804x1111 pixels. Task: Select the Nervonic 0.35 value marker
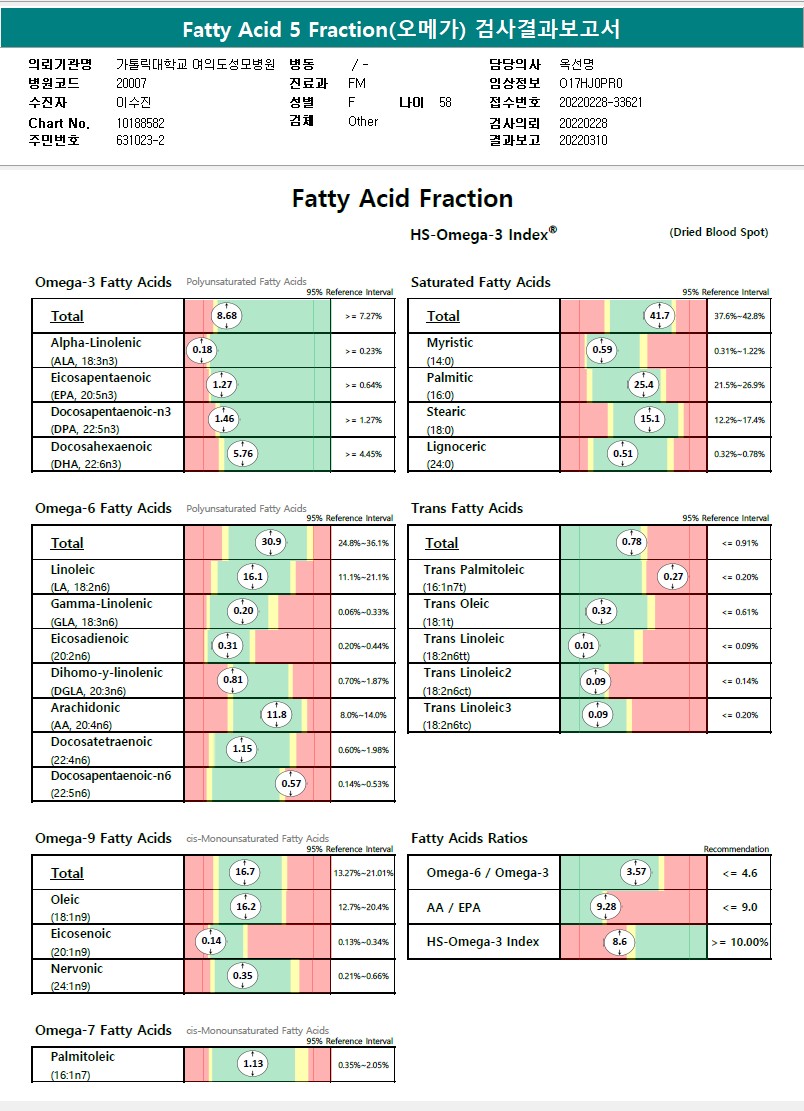click(242, 976)
